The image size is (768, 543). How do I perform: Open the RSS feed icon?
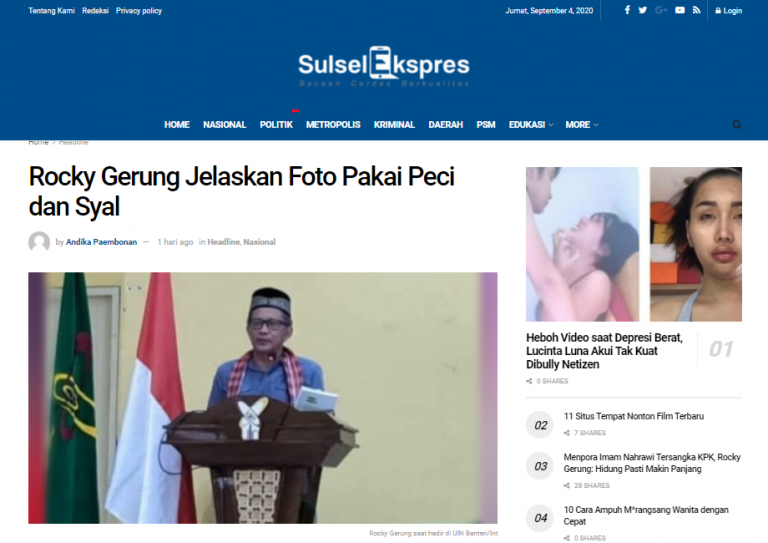(x=696, y=10)
